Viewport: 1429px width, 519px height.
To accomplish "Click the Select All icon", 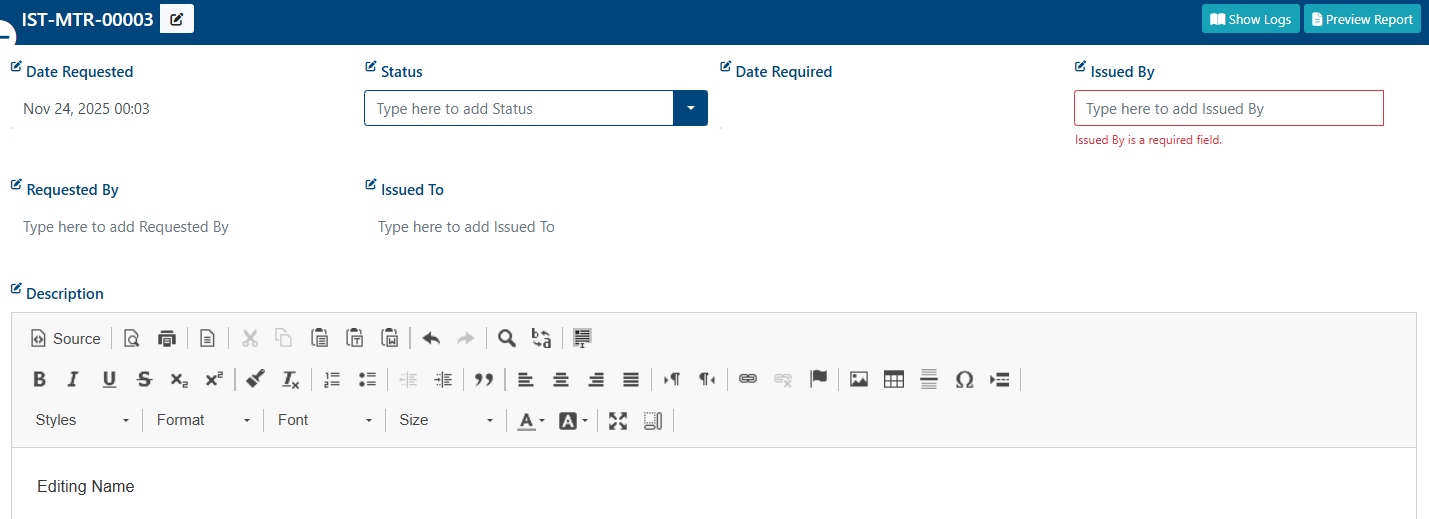I will (582, 339).
